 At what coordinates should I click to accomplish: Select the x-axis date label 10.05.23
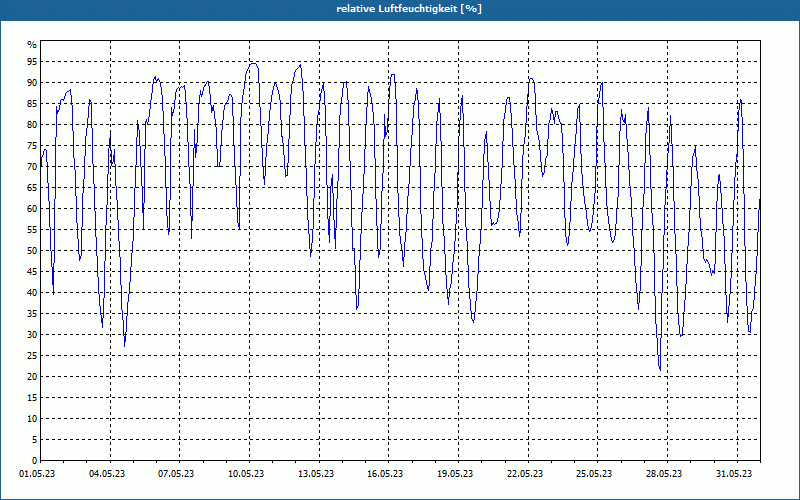[246, 474]
